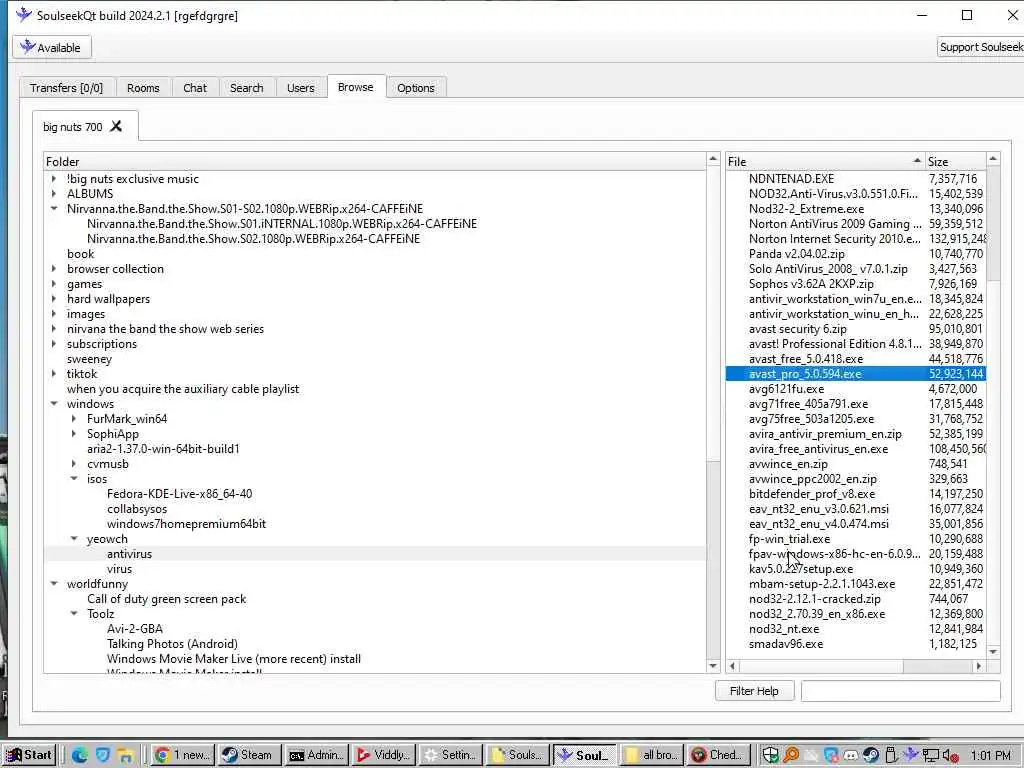
Task: Collapse the isos folder
Action: [74, 479]
